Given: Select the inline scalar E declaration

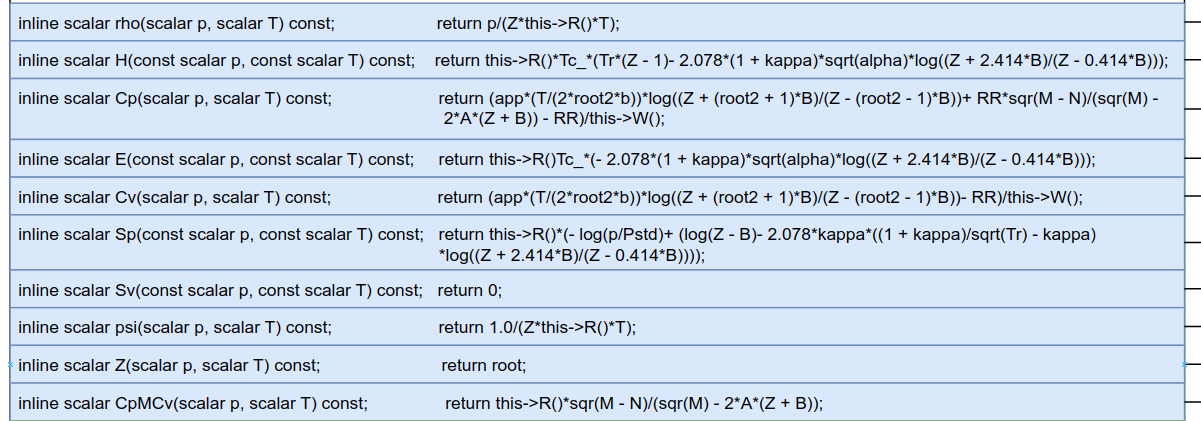Looking at the screenshot, I should [216, 159].
